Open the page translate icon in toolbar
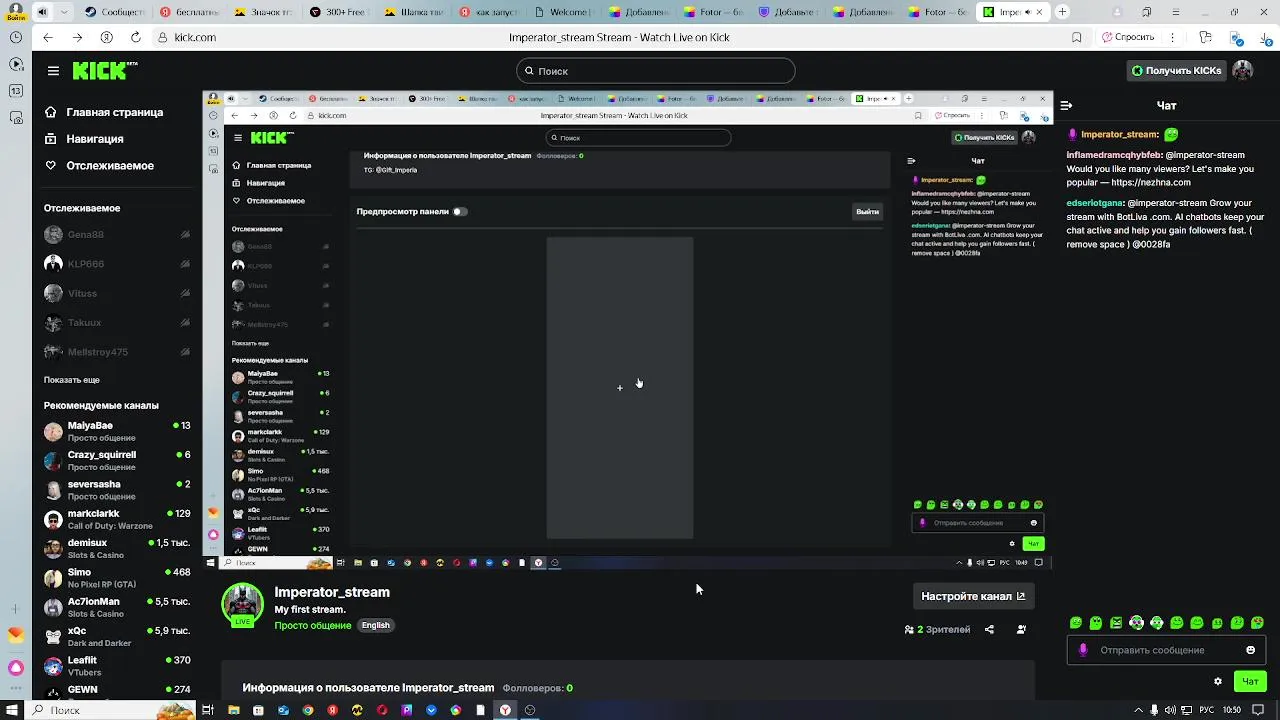Viewport: 1280px width, 720px height. 1205,37
